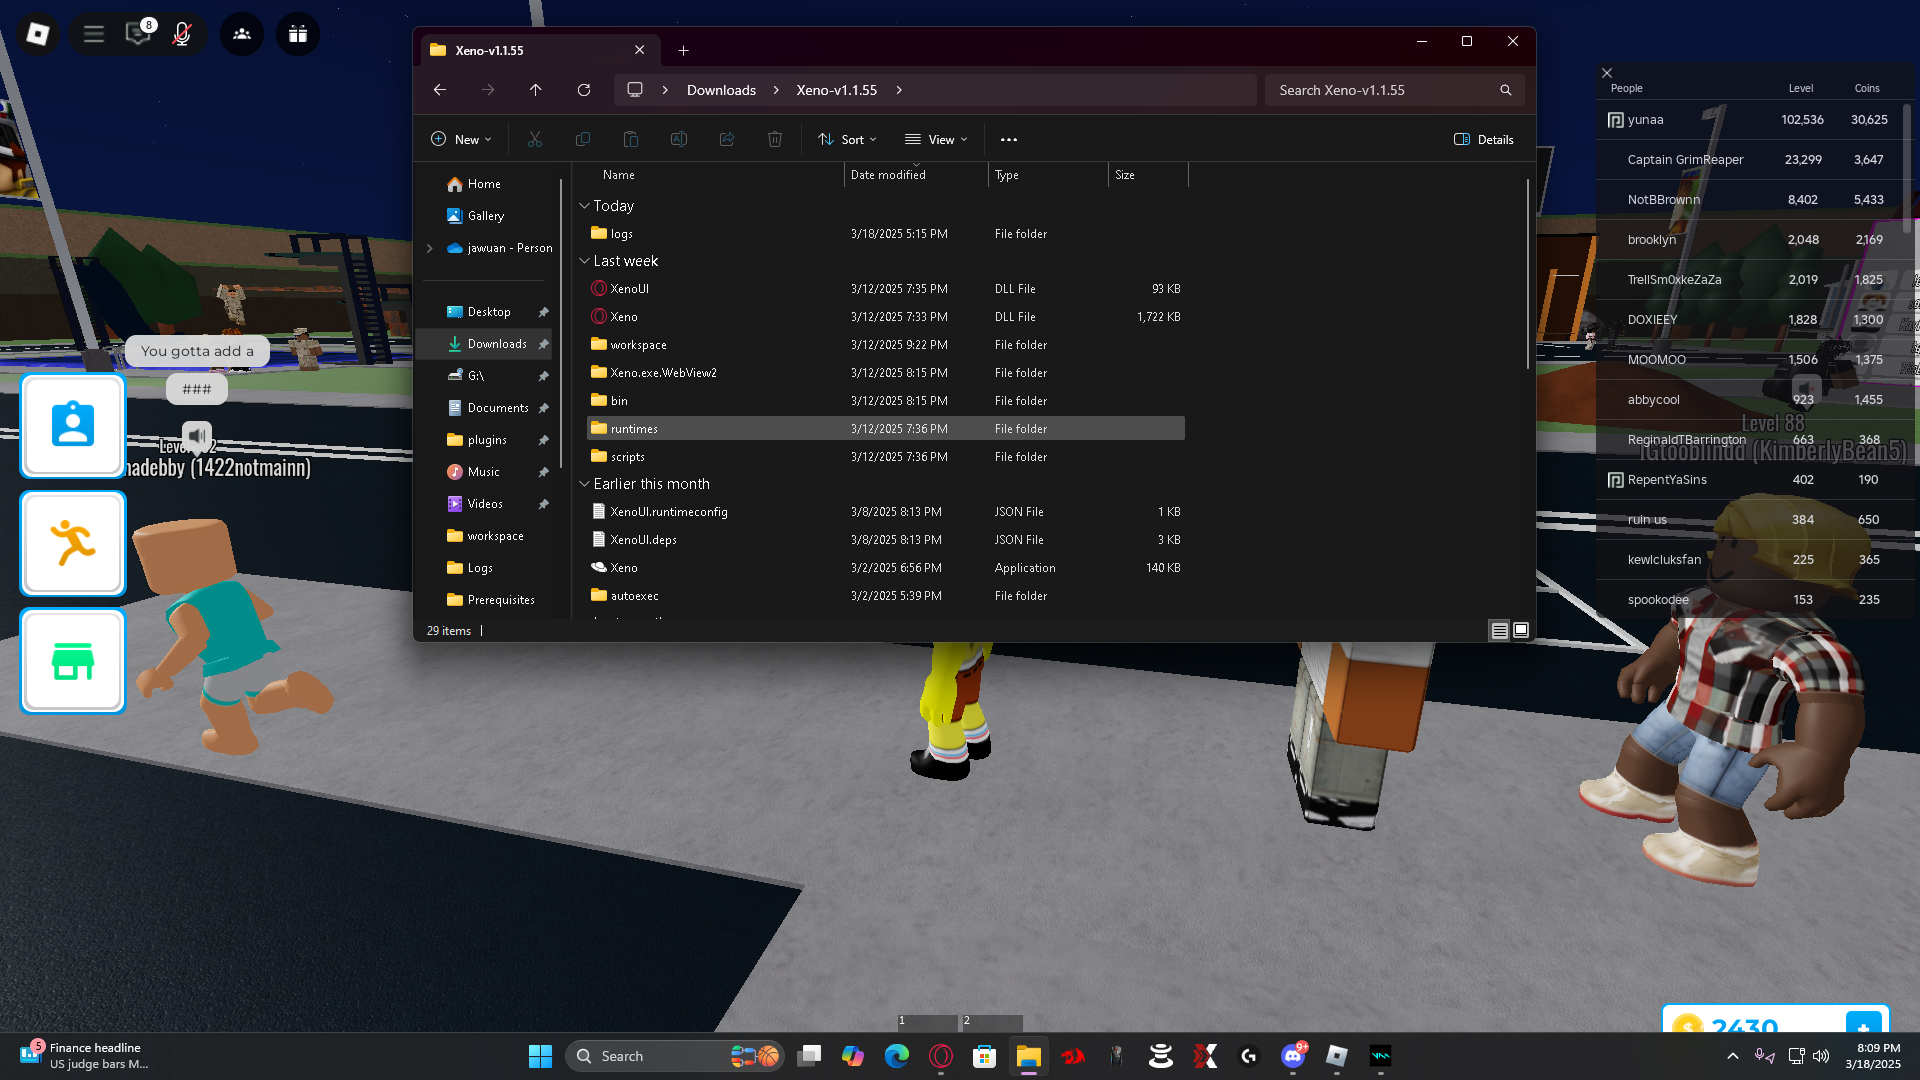Open the running figure emote button

pos(73,543)
